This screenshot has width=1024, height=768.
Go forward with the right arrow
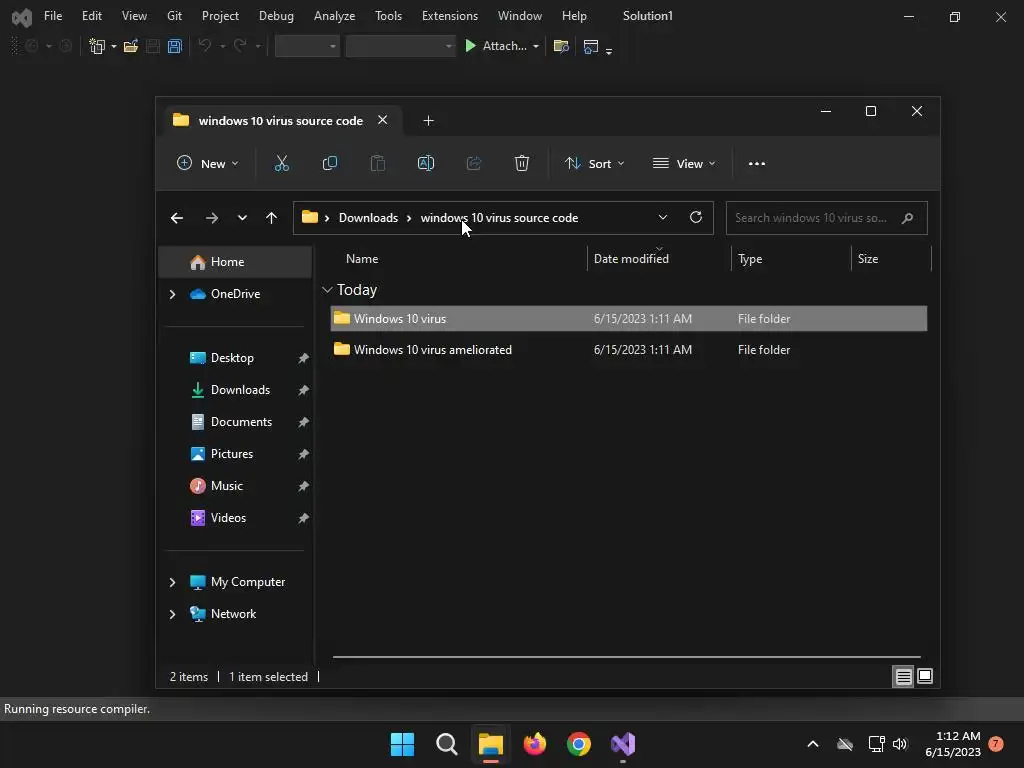(212, 218)
